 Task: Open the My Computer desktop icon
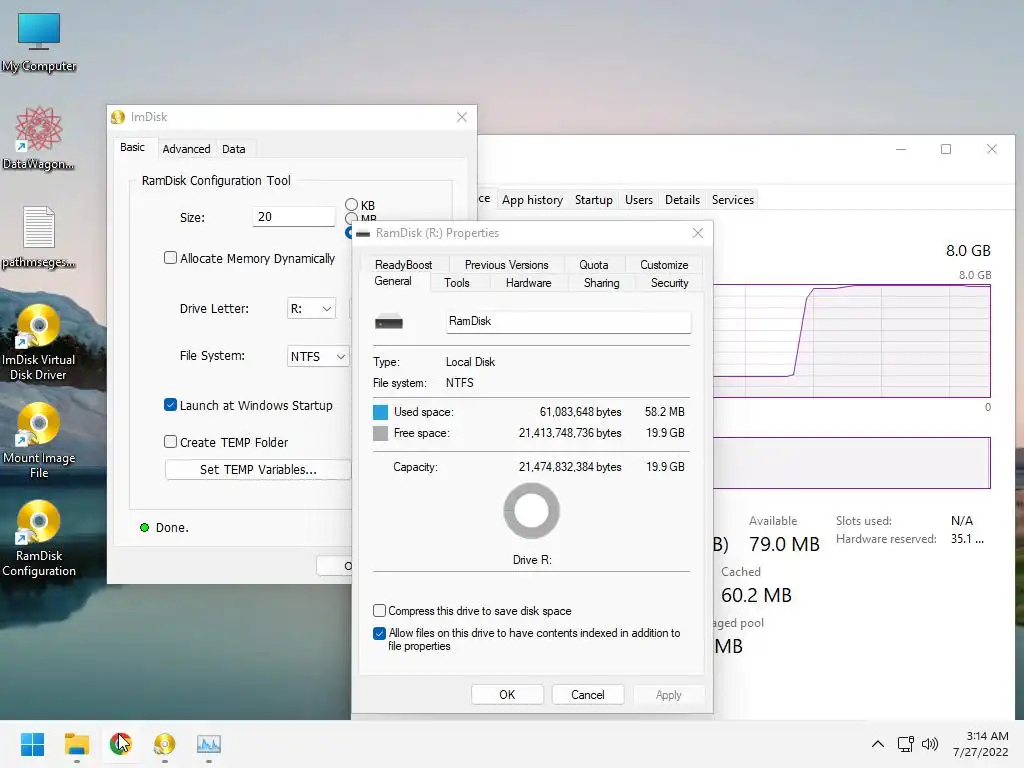(x=39, y=42)
